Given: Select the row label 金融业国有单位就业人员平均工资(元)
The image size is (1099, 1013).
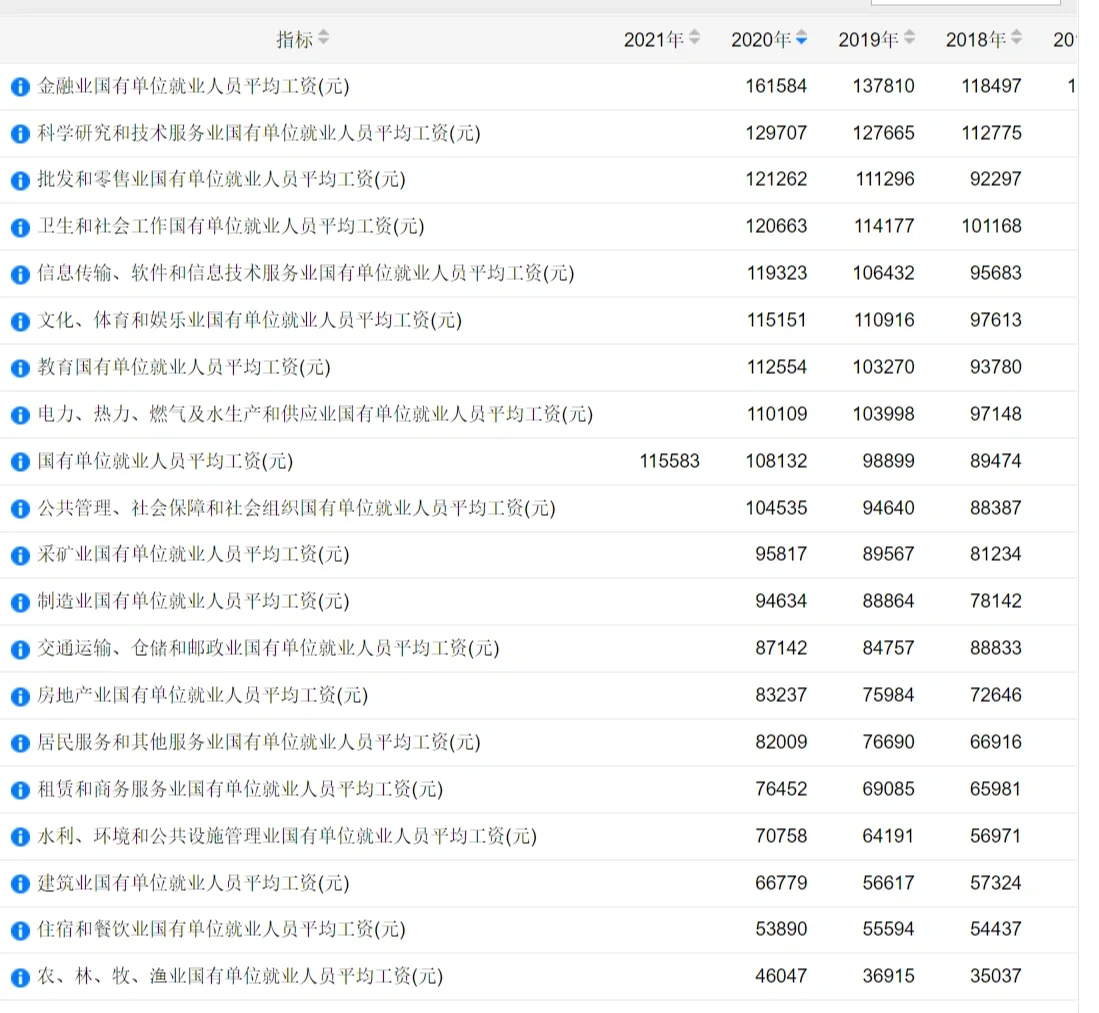Looking at the screenshot, I should 193,86.
